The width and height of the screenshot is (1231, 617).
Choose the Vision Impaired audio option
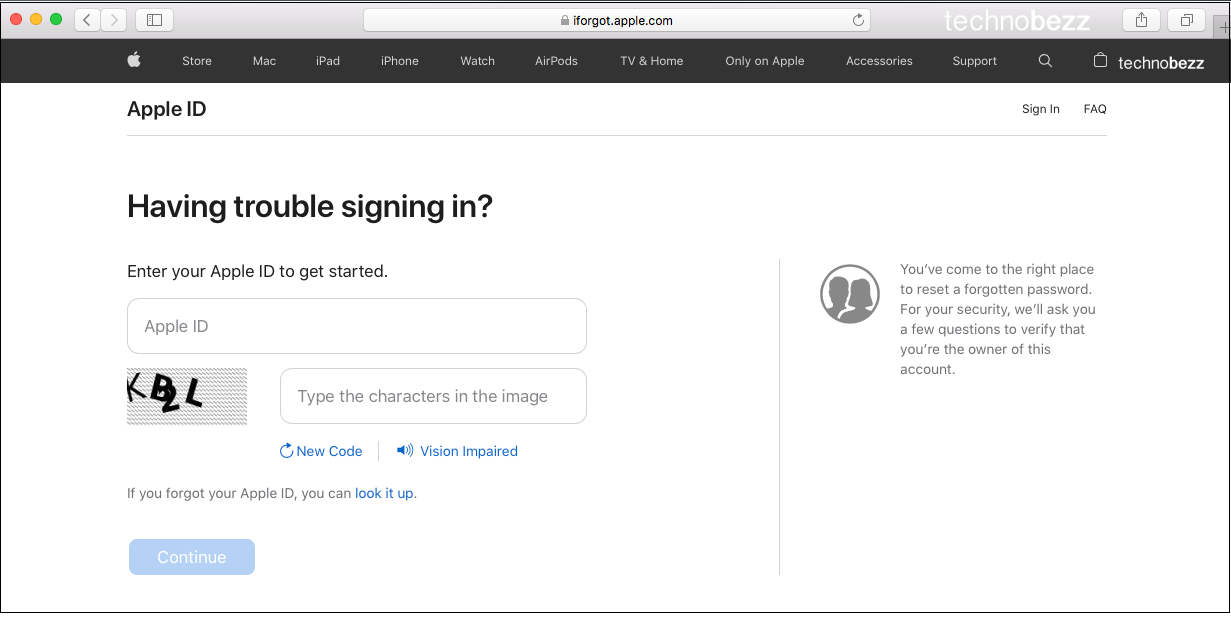coord(469,451)
